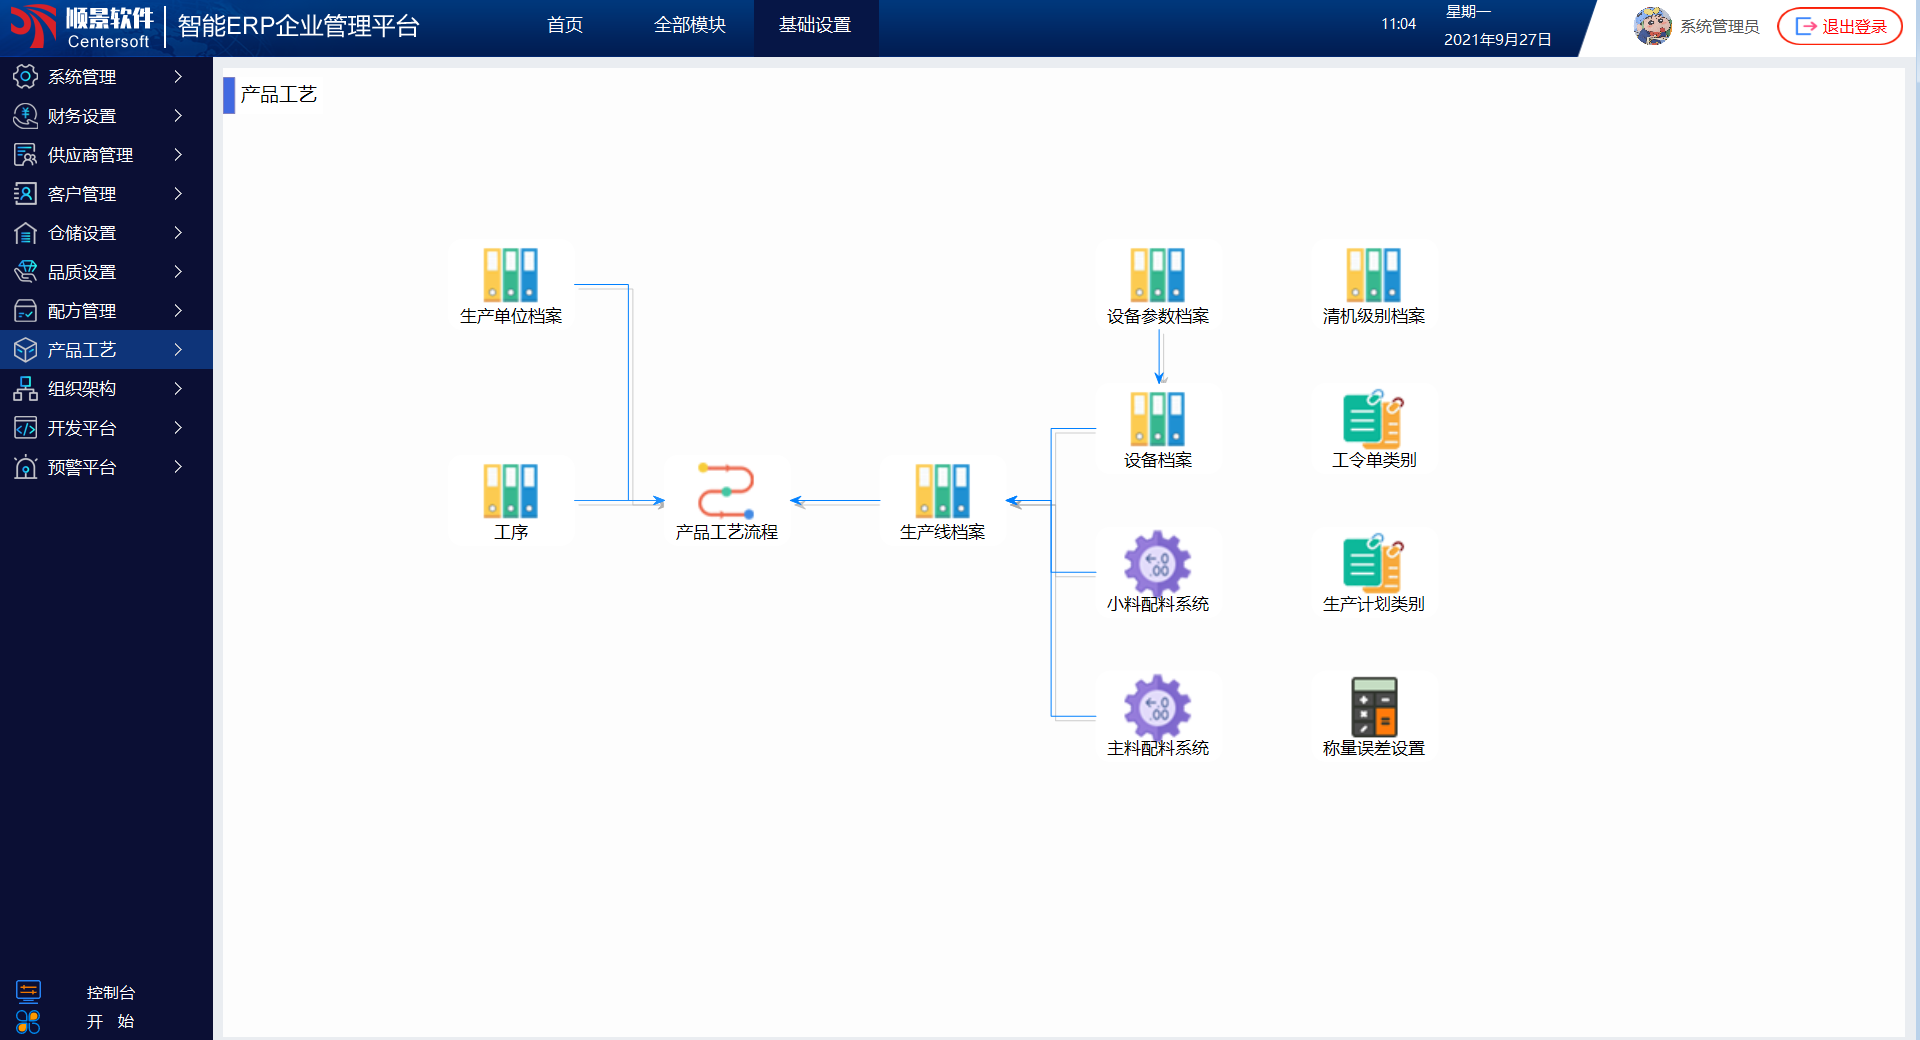Click the 生产单位档案 folder icon

tap(510, 275)
